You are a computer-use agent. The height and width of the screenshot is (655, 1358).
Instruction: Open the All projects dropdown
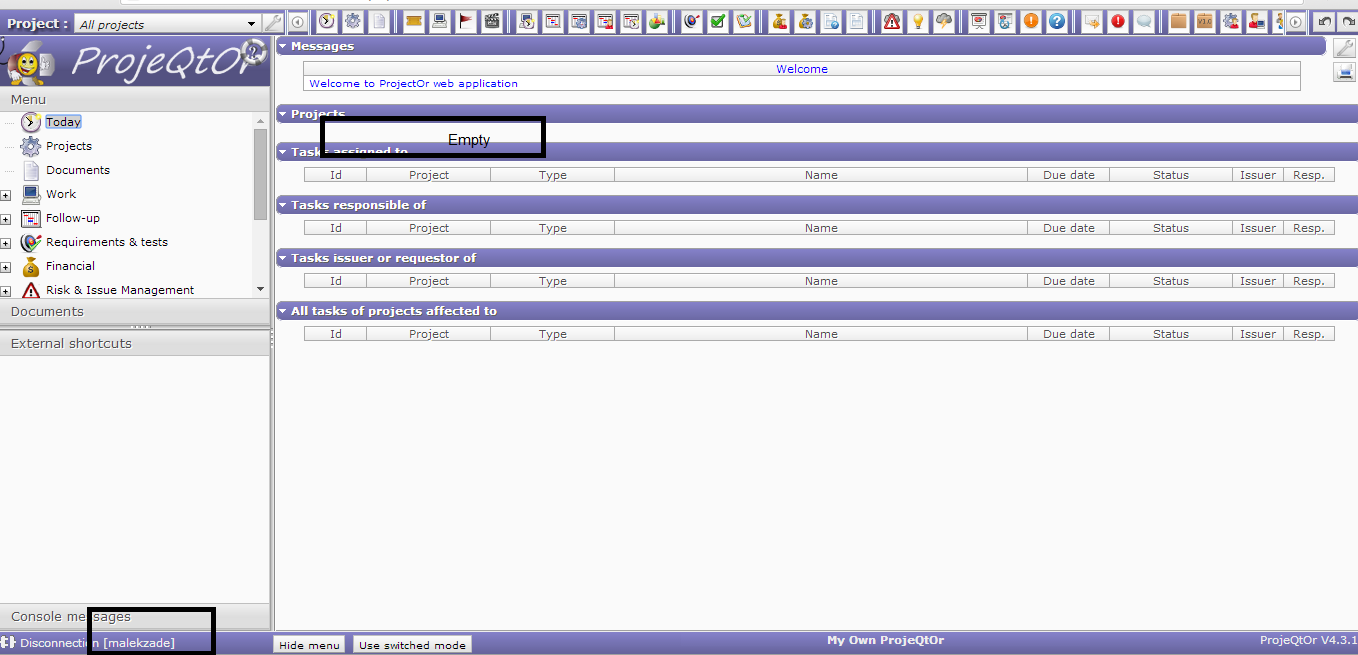251,24
